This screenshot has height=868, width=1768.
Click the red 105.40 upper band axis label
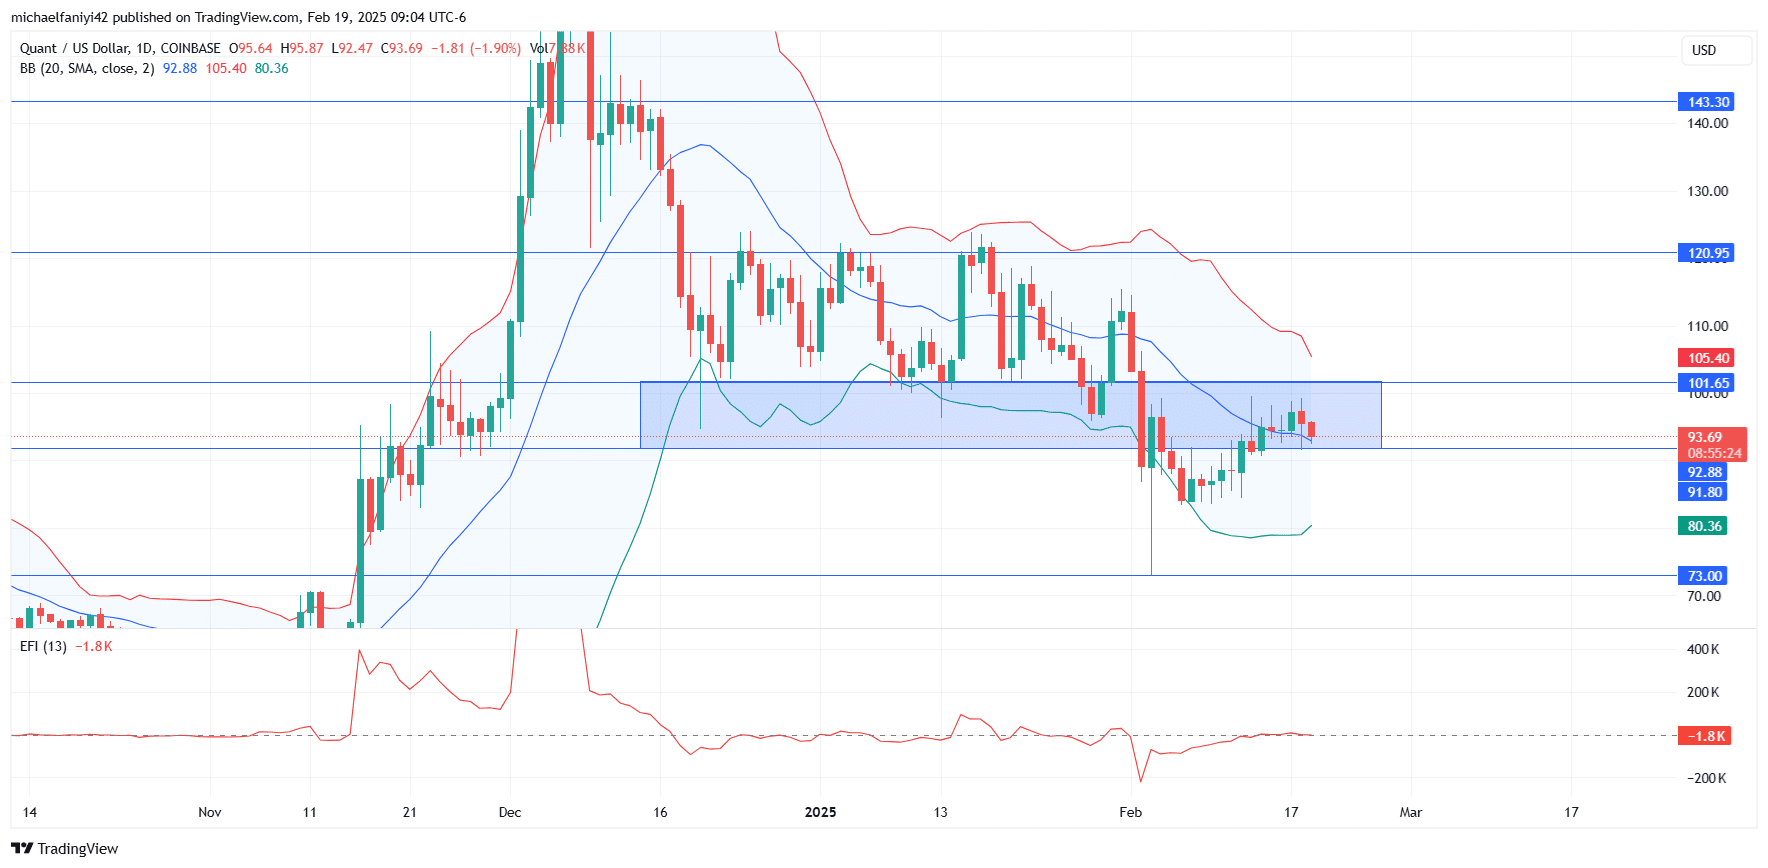(x=1706, y=358)
